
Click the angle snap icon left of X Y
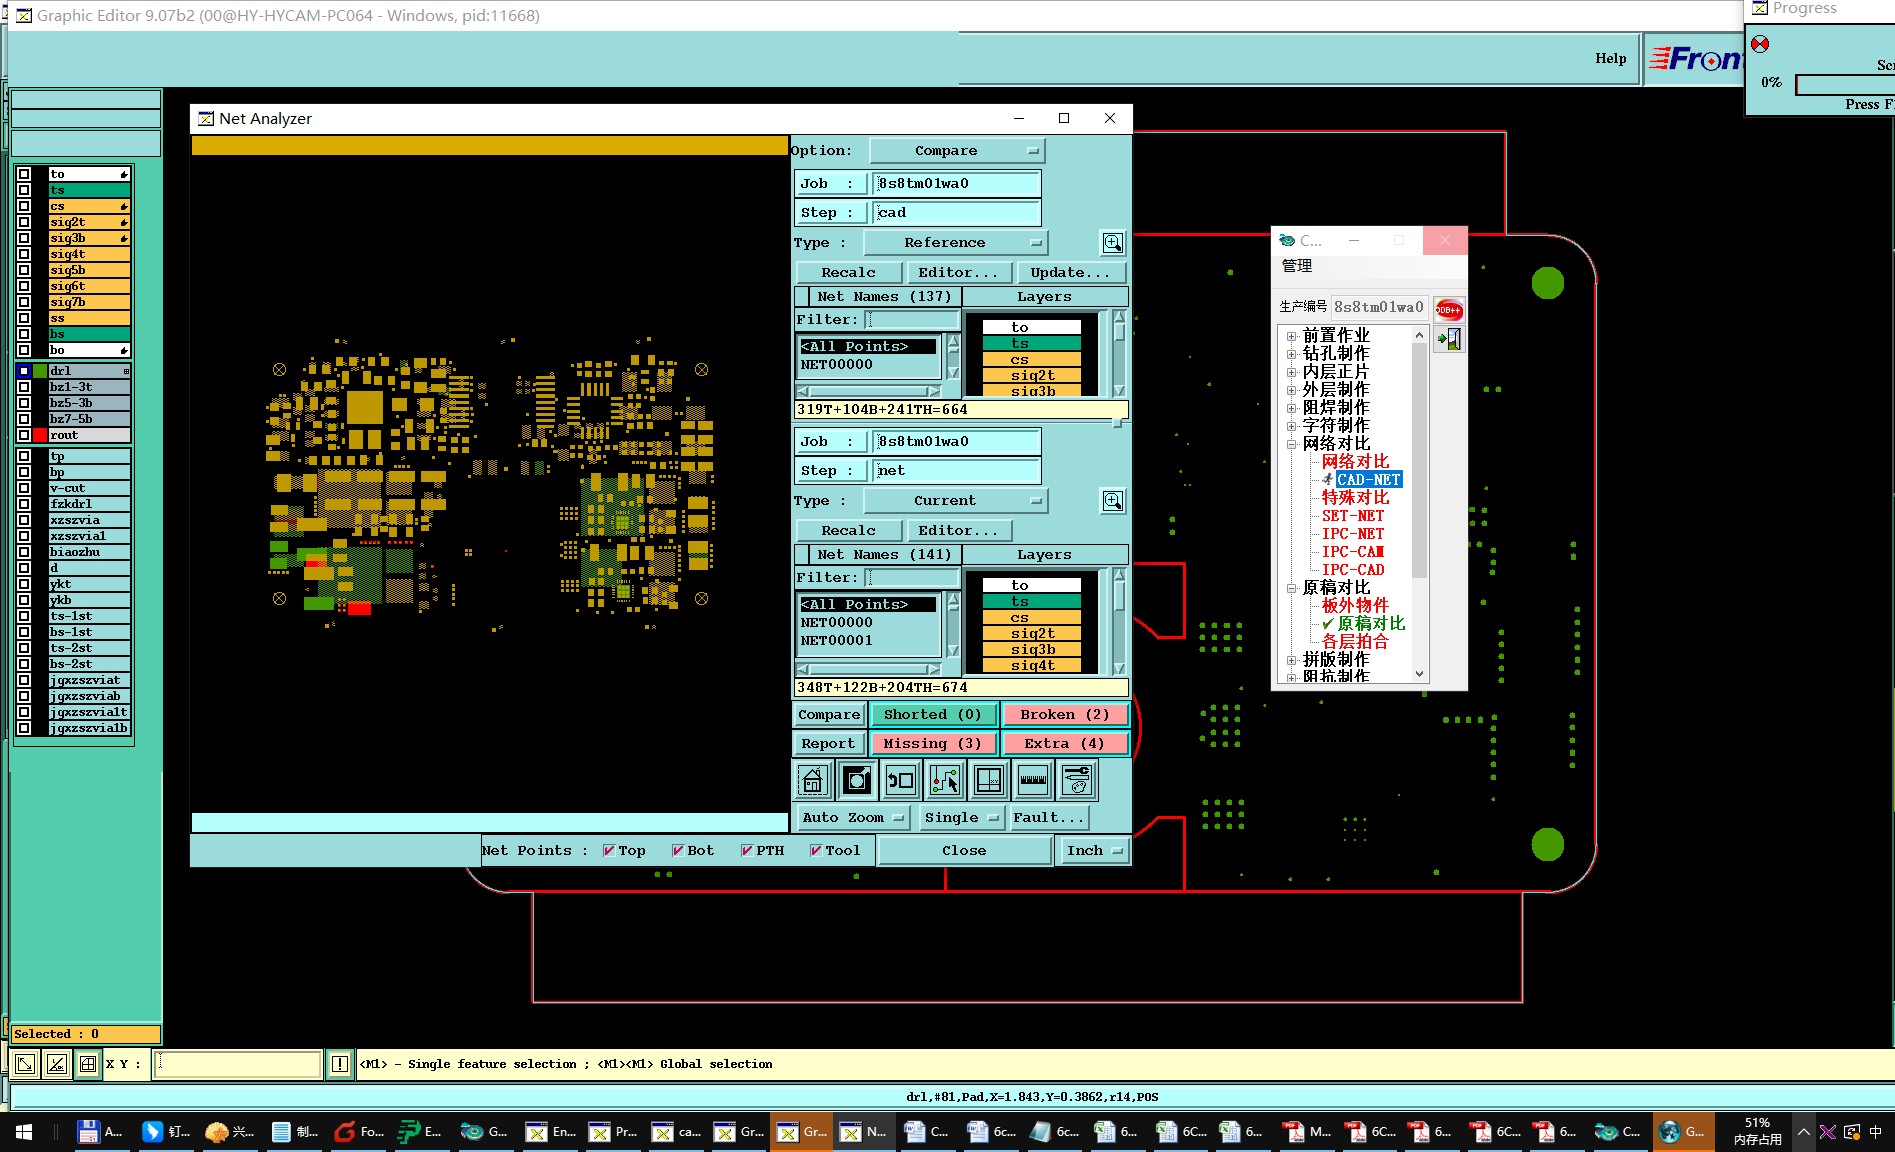57,1064
